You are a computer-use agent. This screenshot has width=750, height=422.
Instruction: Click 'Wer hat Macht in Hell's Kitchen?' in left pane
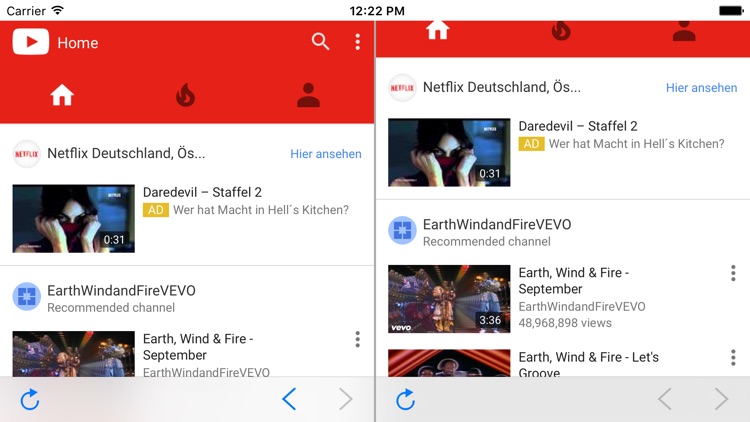(261, 210)
